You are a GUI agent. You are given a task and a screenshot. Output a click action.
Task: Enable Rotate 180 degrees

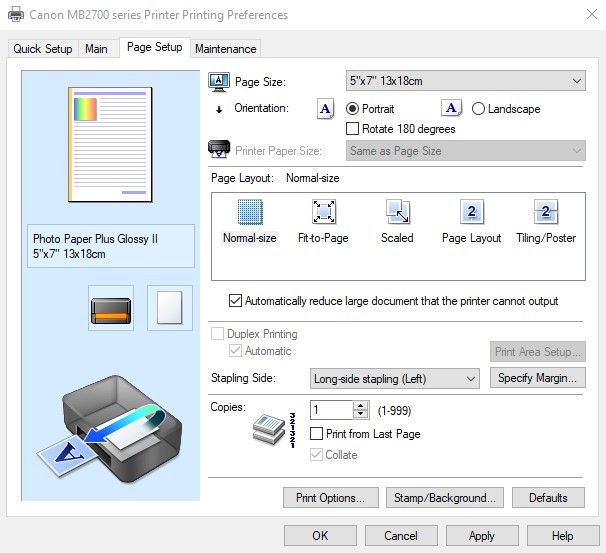[352, 129]
